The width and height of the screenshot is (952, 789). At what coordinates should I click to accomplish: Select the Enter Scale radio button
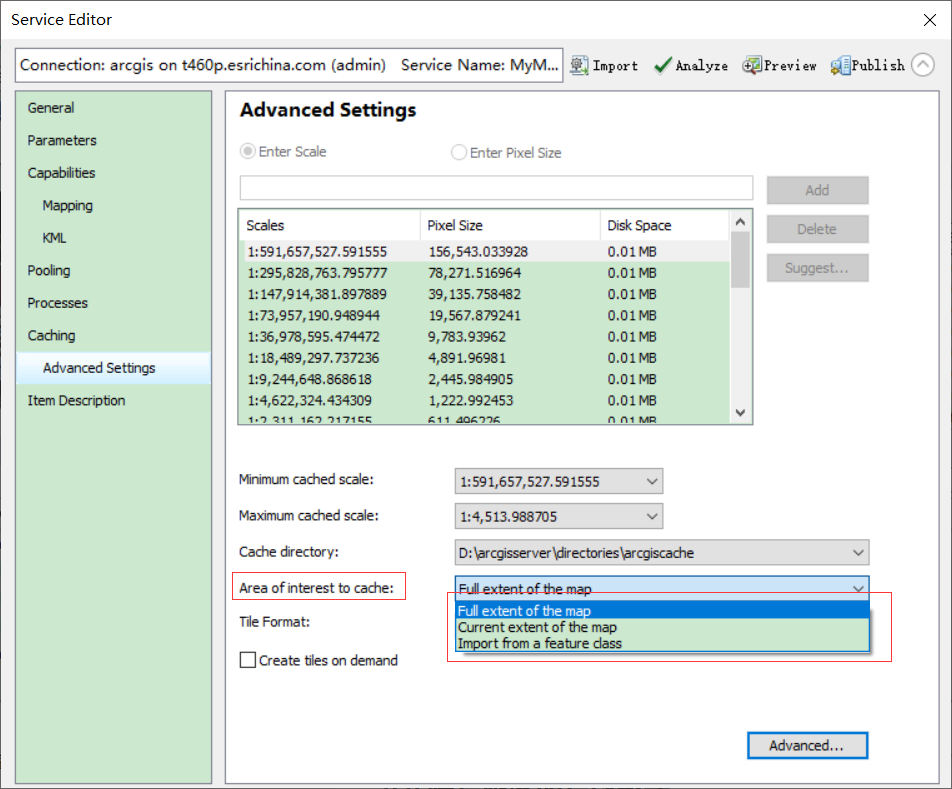click(x=247, y=151)
